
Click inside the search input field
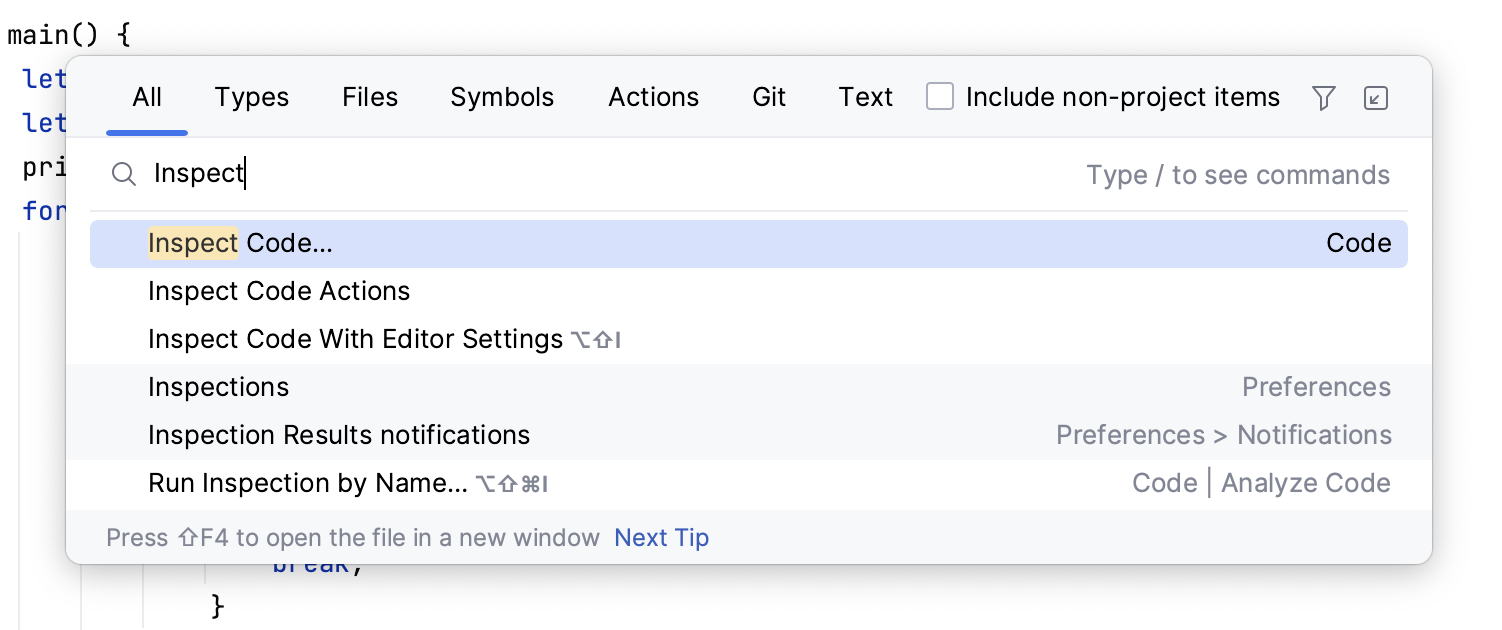(x=400, y=174)
